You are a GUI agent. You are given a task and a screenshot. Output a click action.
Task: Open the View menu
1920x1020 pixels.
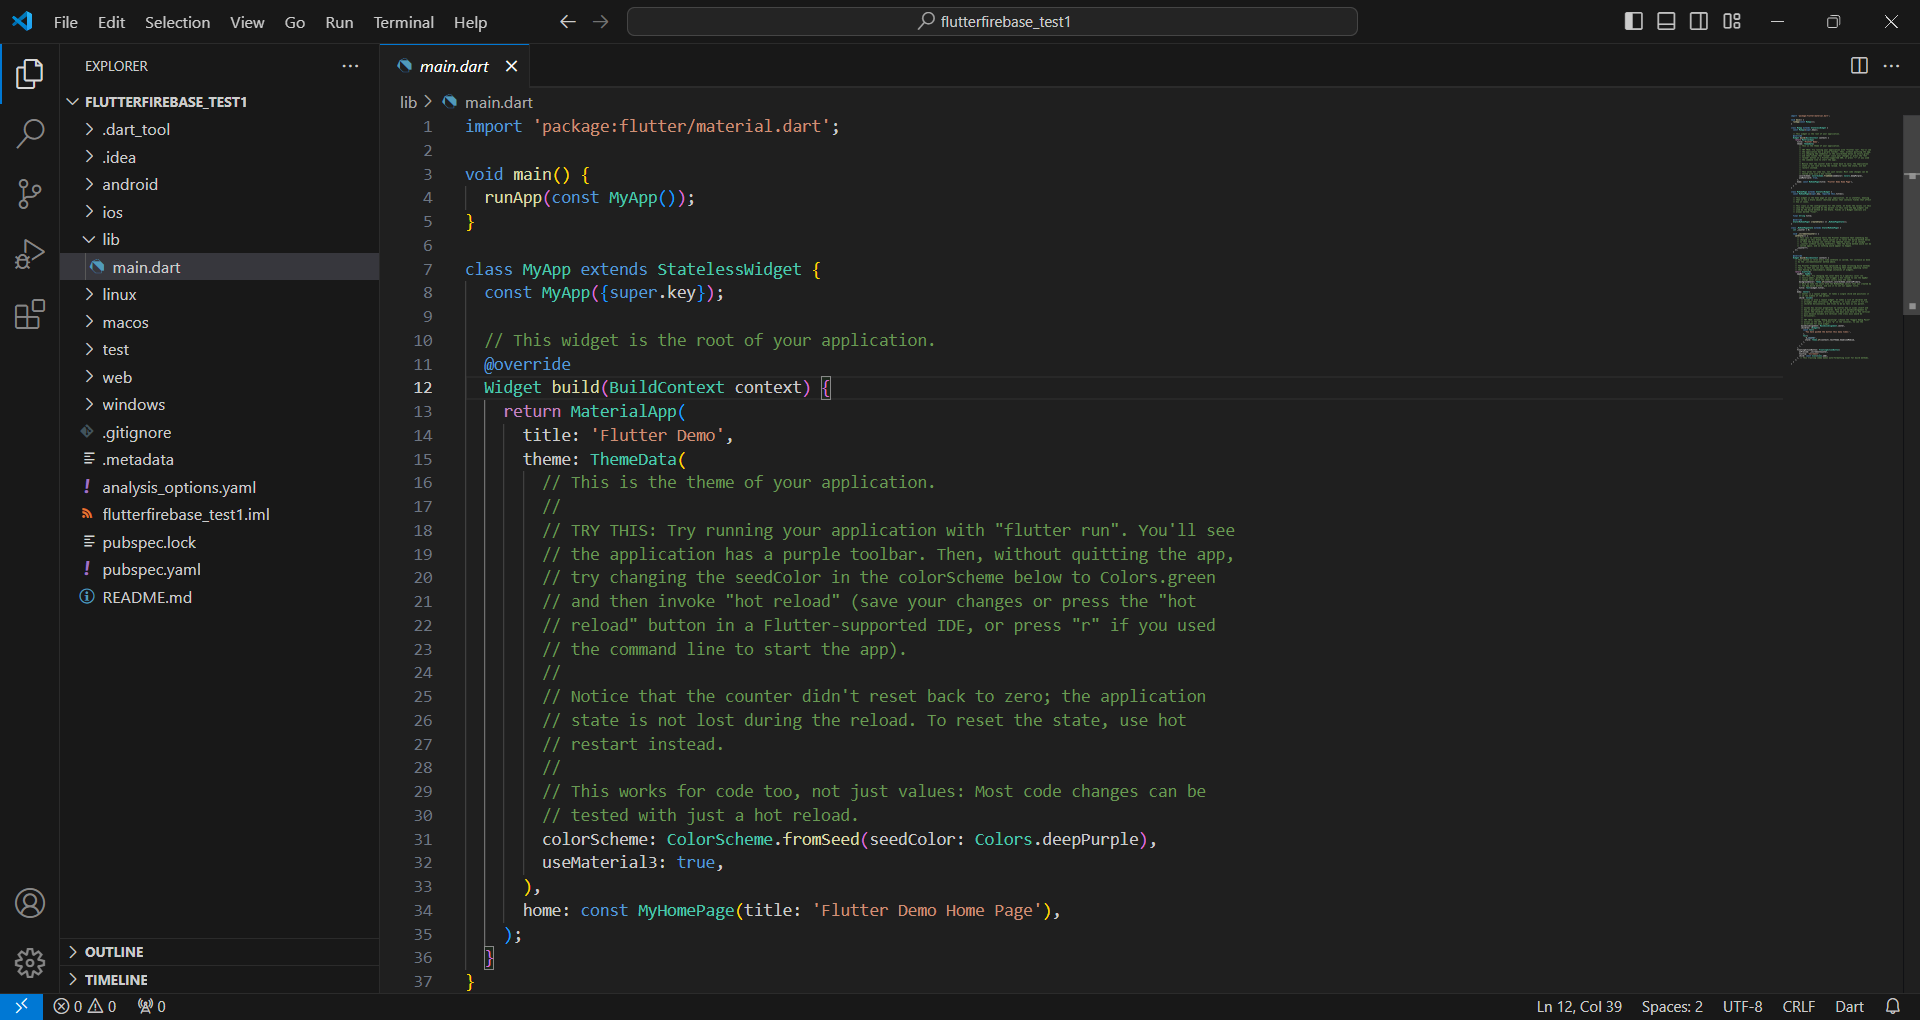pos(247,22)
